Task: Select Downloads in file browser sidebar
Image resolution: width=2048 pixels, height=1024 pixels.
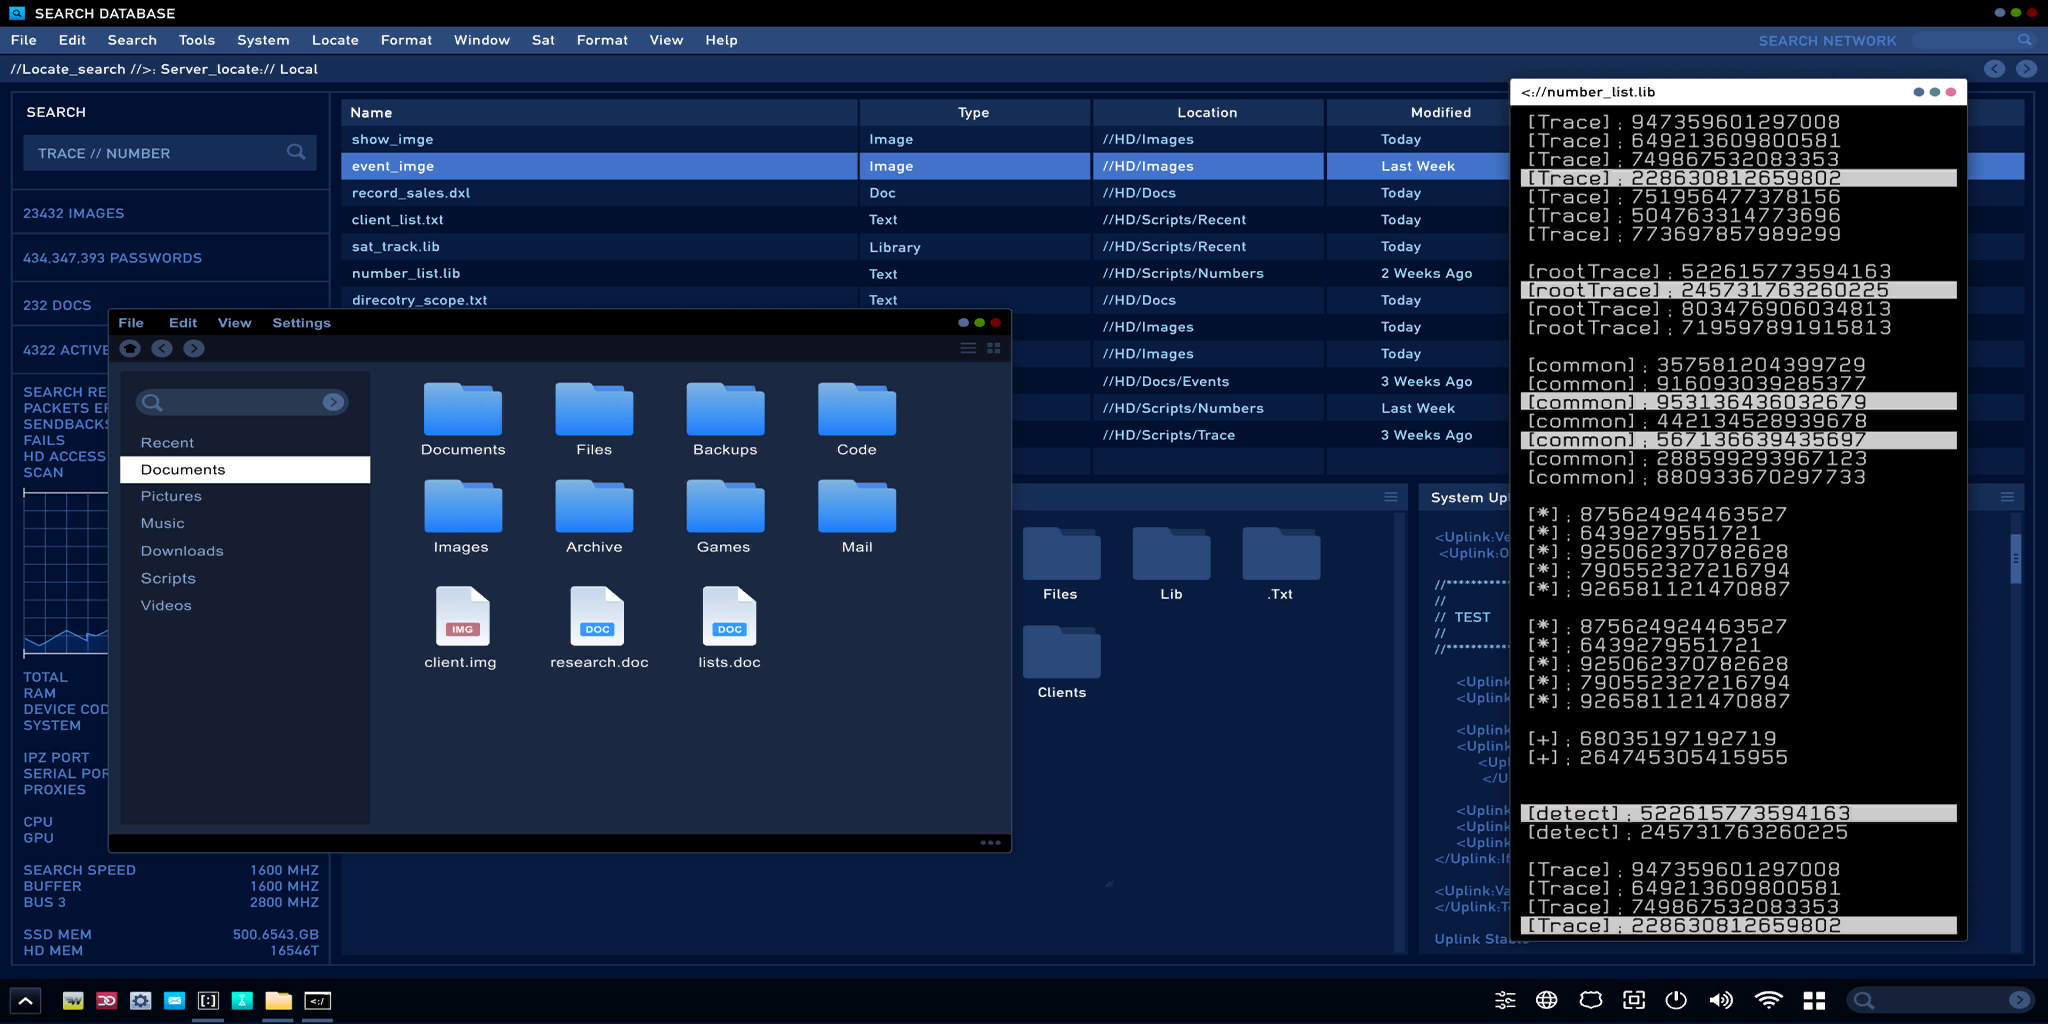Action: click(x=182, y=551)
